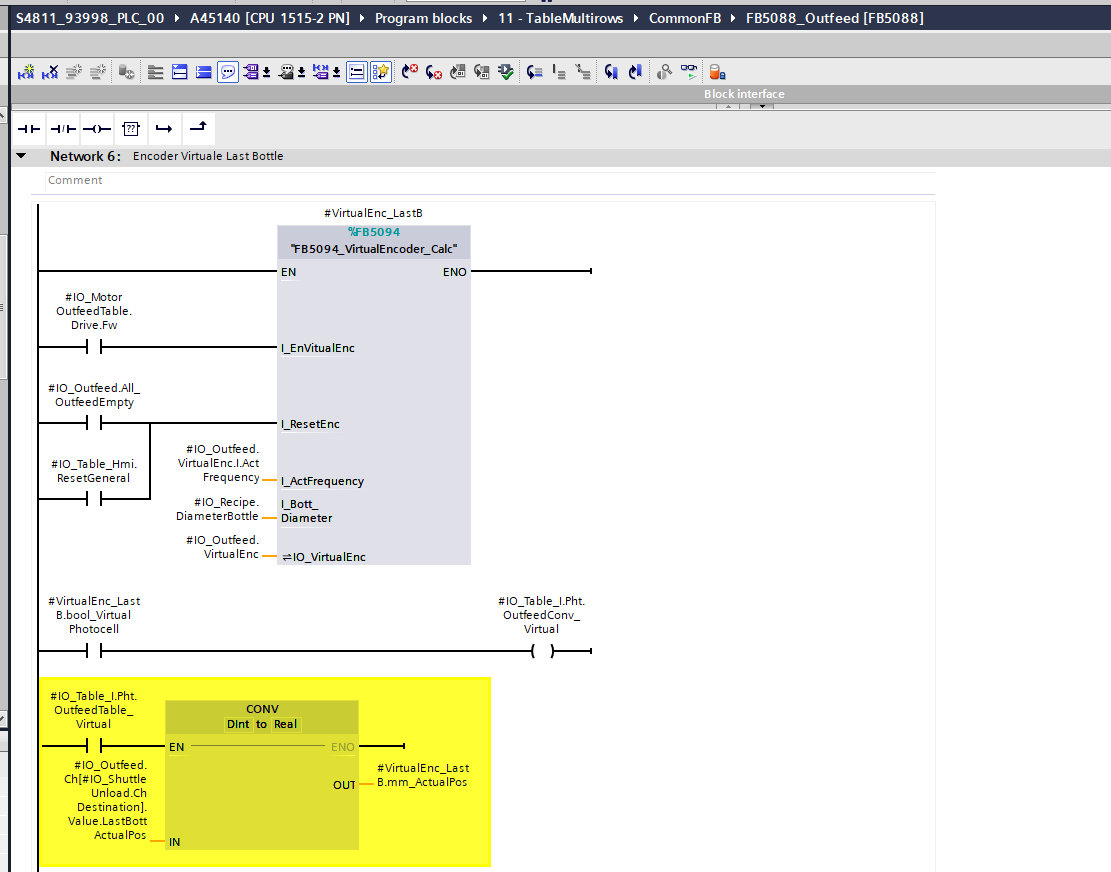Toggle monitoring on/off glasses icon

point(689,72)
